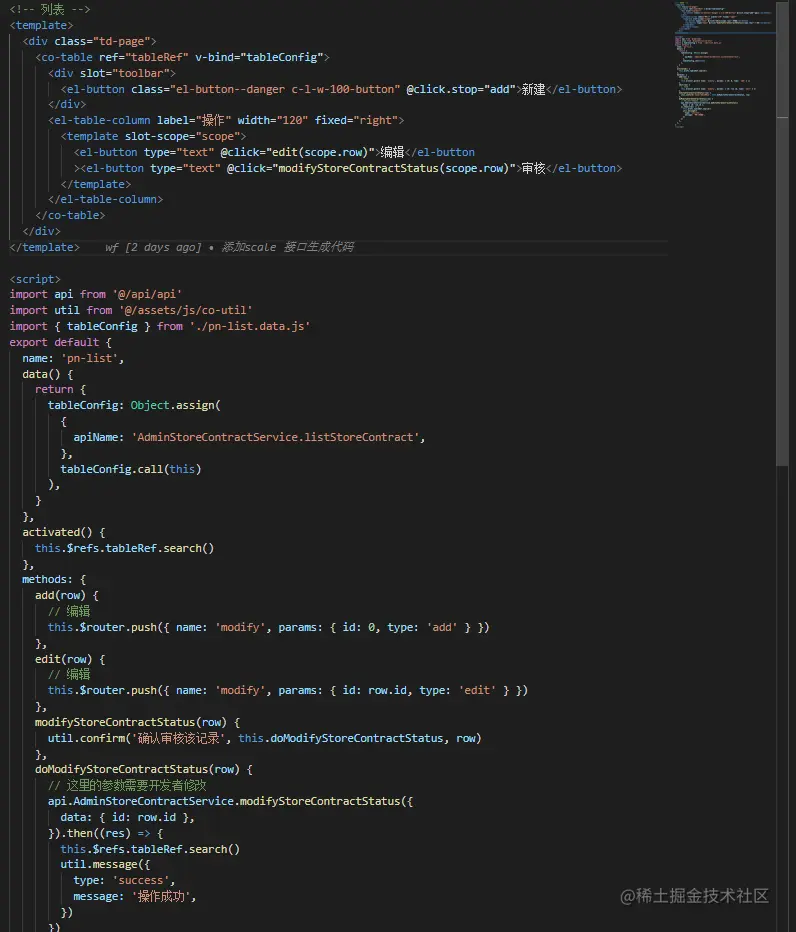Screen dimensions: 796x932
Task: Click the 'export default {' line
Action: click(x=61, y=343)
